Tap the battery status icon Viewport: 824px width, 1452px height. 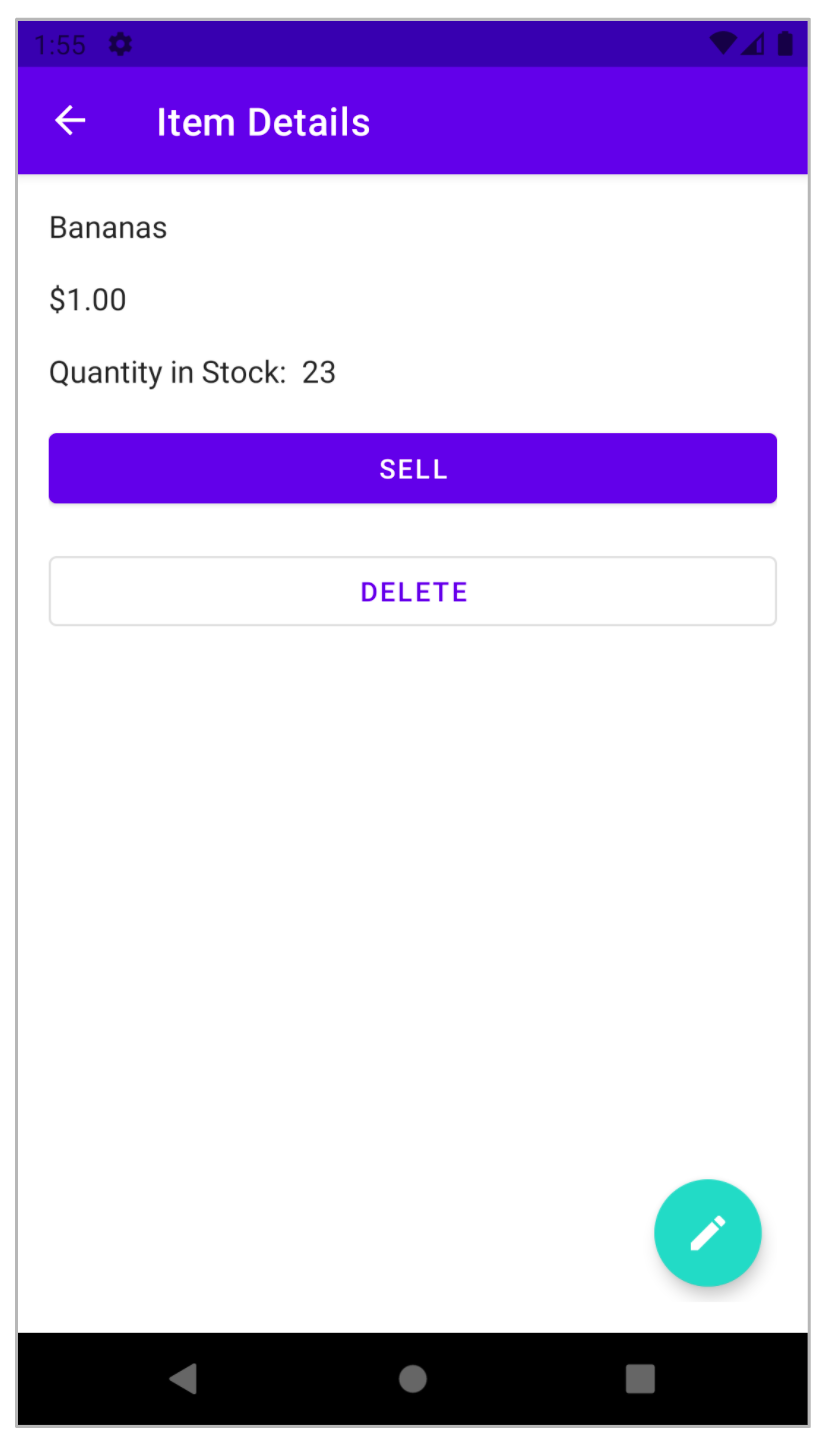coord(785,44)
